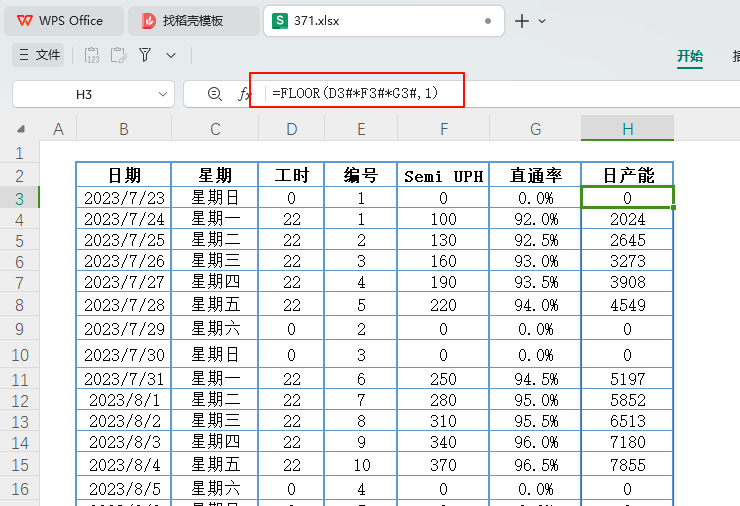The height and width of the screenshot is (506, 740).
Task: Click 星期三 in the 2023/8/2 row
Action: pos(215,421)
